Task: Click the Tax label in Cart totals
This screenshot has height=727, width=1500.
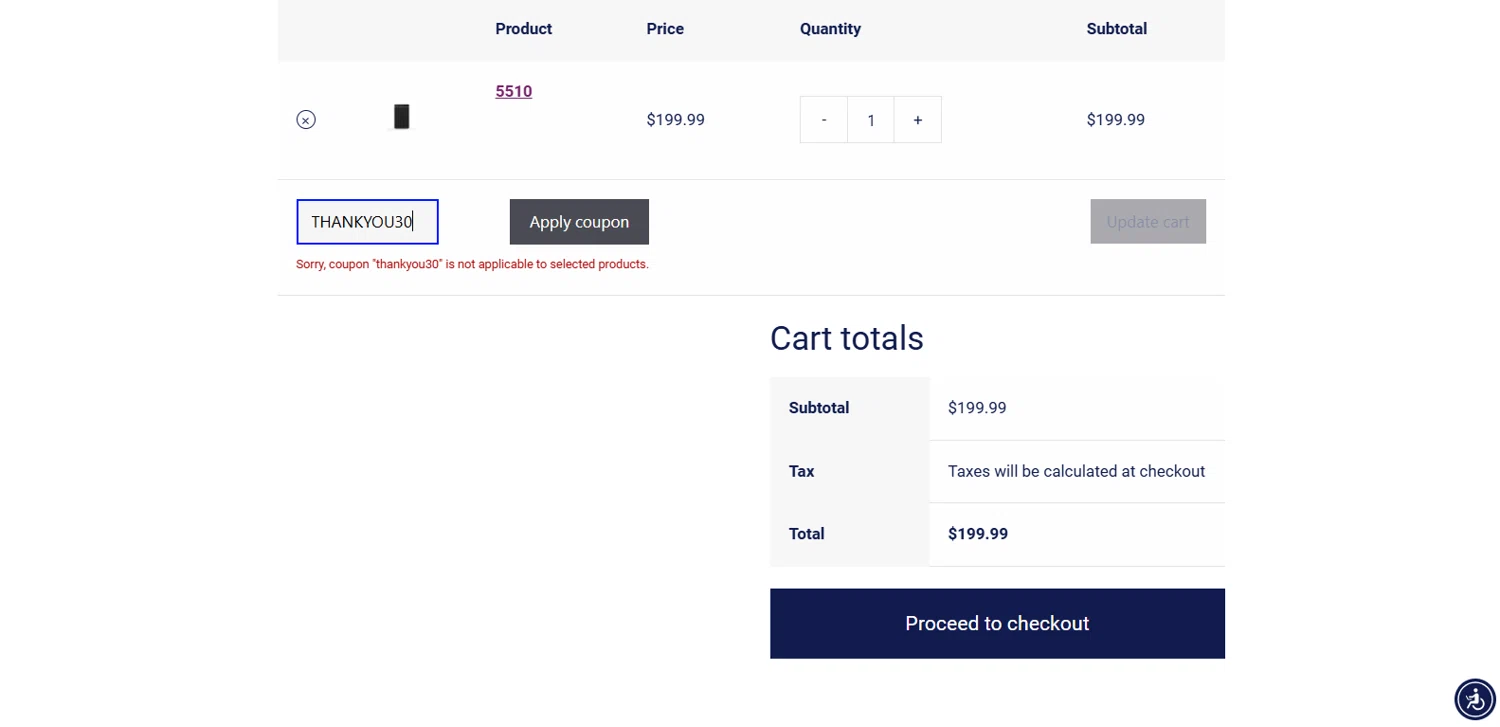Action: point(801,471)
